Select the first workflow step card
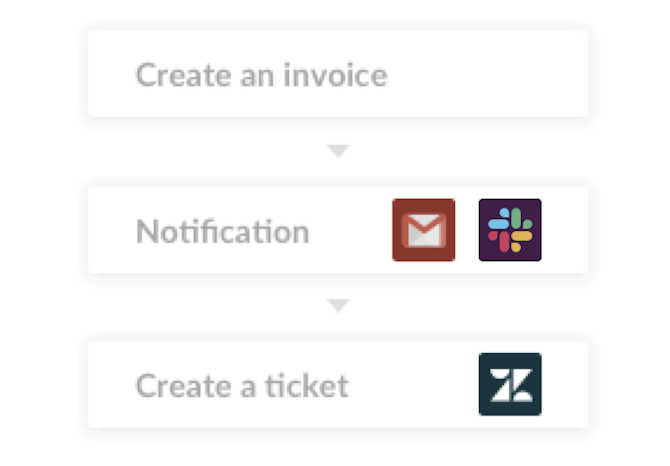The height and width of the screenshot is (466, 670). [x=338, y=73]
